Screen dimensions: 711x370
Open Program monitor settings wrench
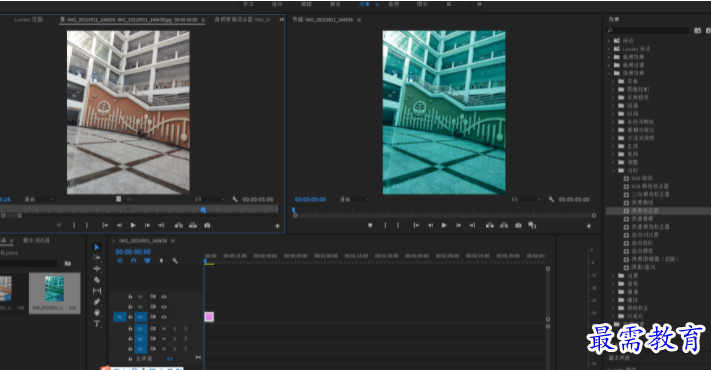click(x=551, y=199)
